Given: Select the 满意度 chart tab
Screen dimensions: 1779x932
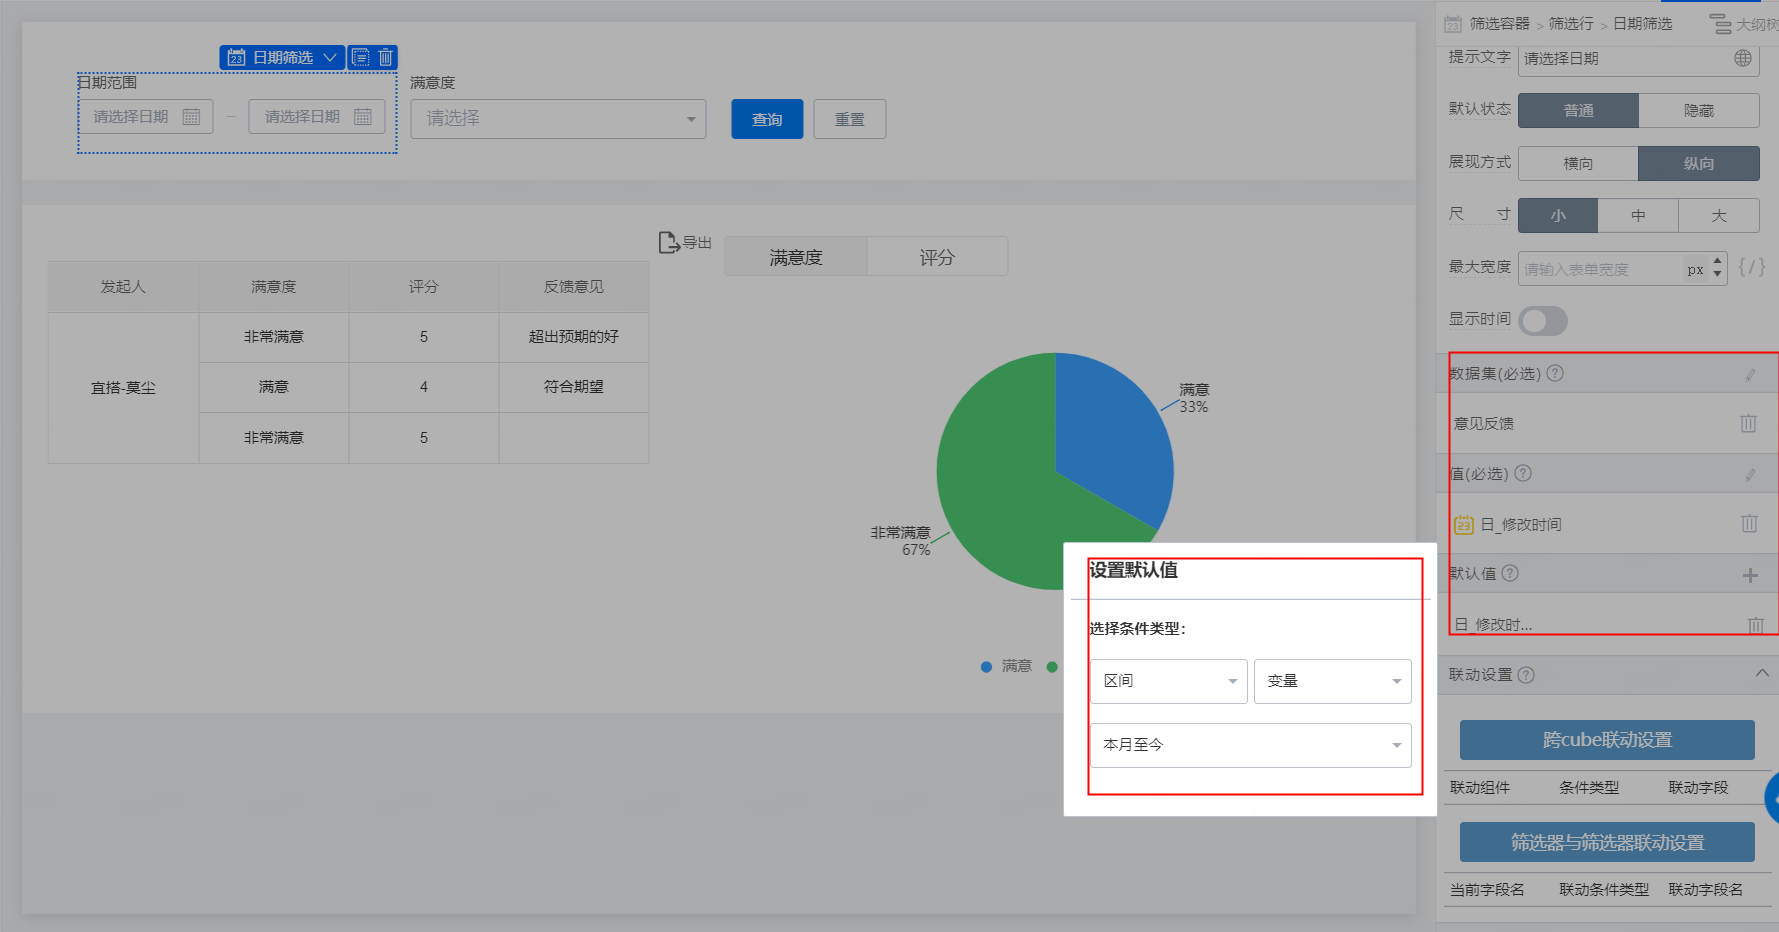Looking at the screenshot, I should [796, 257].
